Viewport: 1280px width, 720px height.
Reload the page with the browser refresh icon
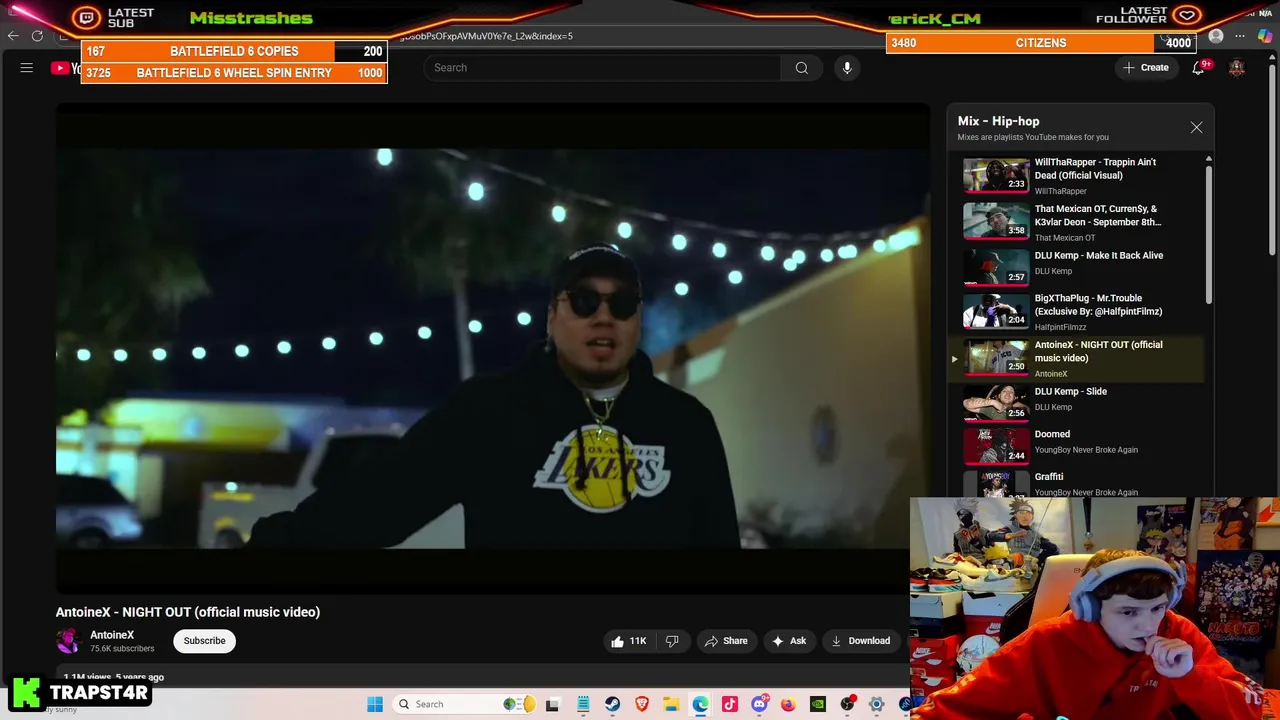click(x=37, y=36)
